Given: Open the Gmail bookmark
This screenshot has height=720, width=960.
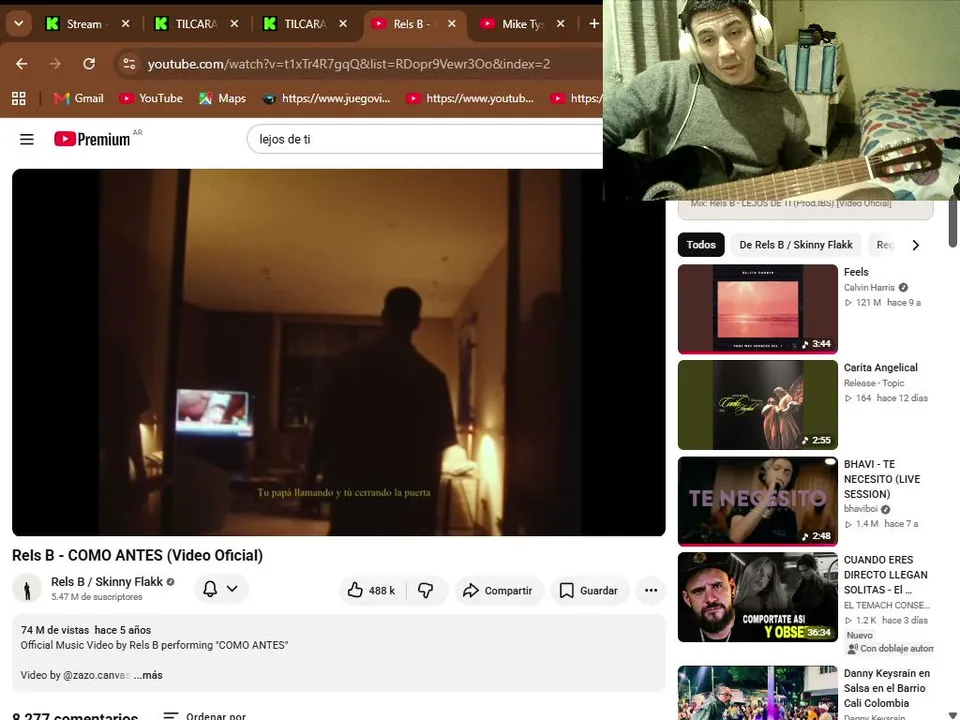Looking at the screenshot, I should pos(78,98).
